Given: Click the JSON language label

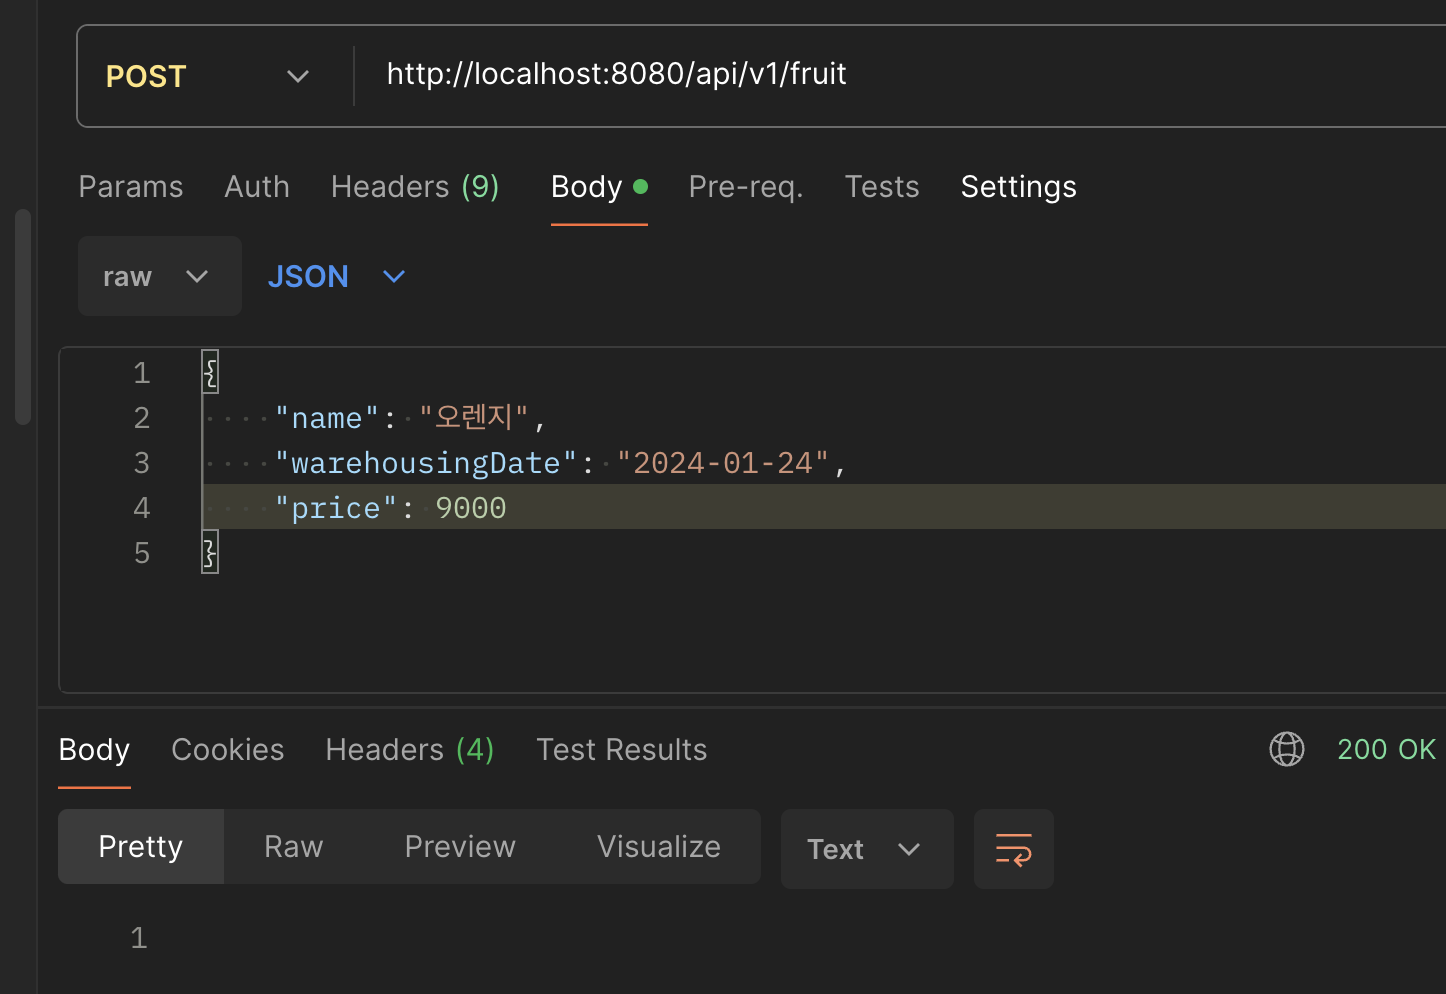Looking at the screenshot, I should coord(308,276).
